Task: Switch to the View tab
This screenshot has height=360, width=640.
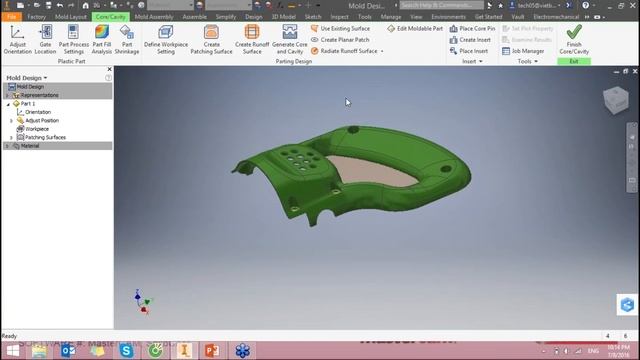Action: point(416,17)
